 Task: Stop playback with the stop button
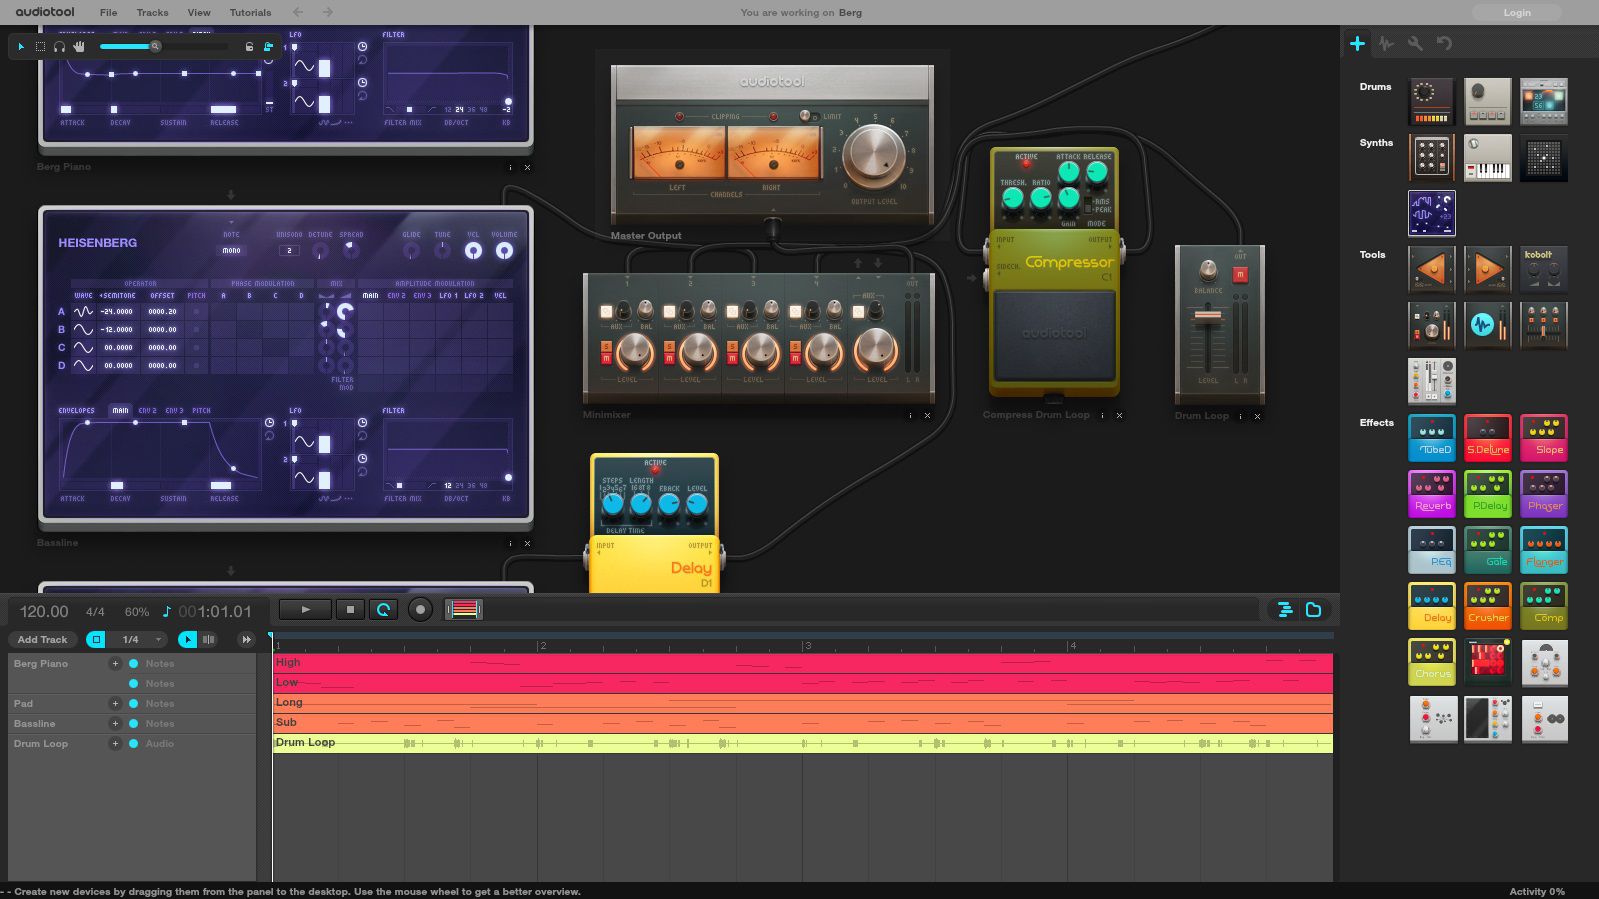coord(350,609)
